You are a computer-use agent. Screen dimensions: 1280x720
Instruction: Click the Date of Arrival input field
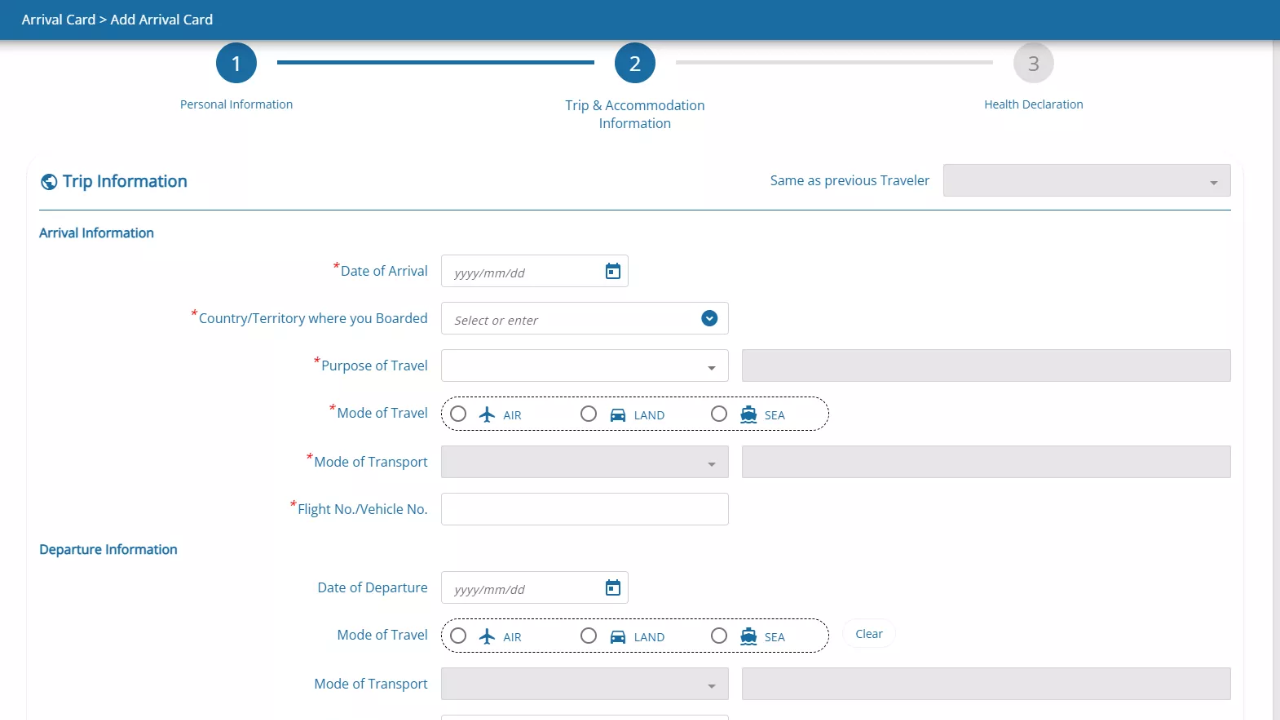coord(534,271)
